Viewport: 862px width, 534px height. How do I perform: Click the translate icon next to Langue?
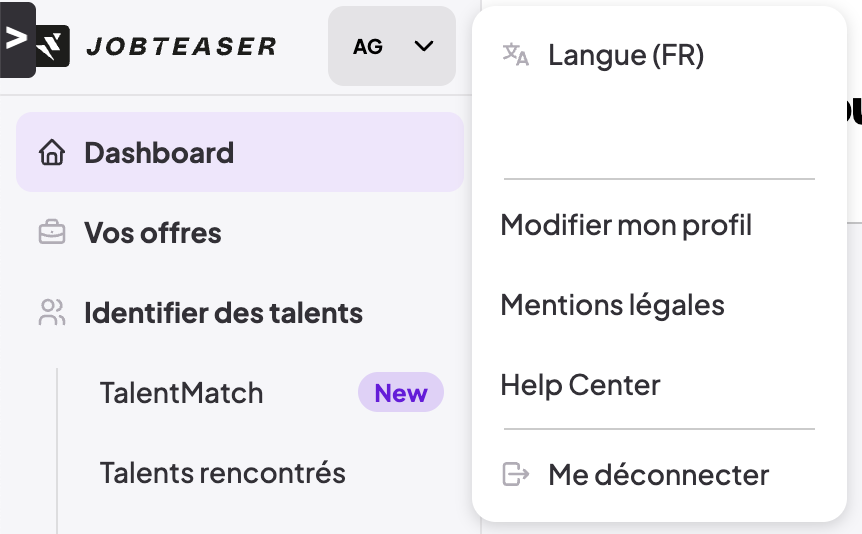pyautogui.click(x=515, y=55)
